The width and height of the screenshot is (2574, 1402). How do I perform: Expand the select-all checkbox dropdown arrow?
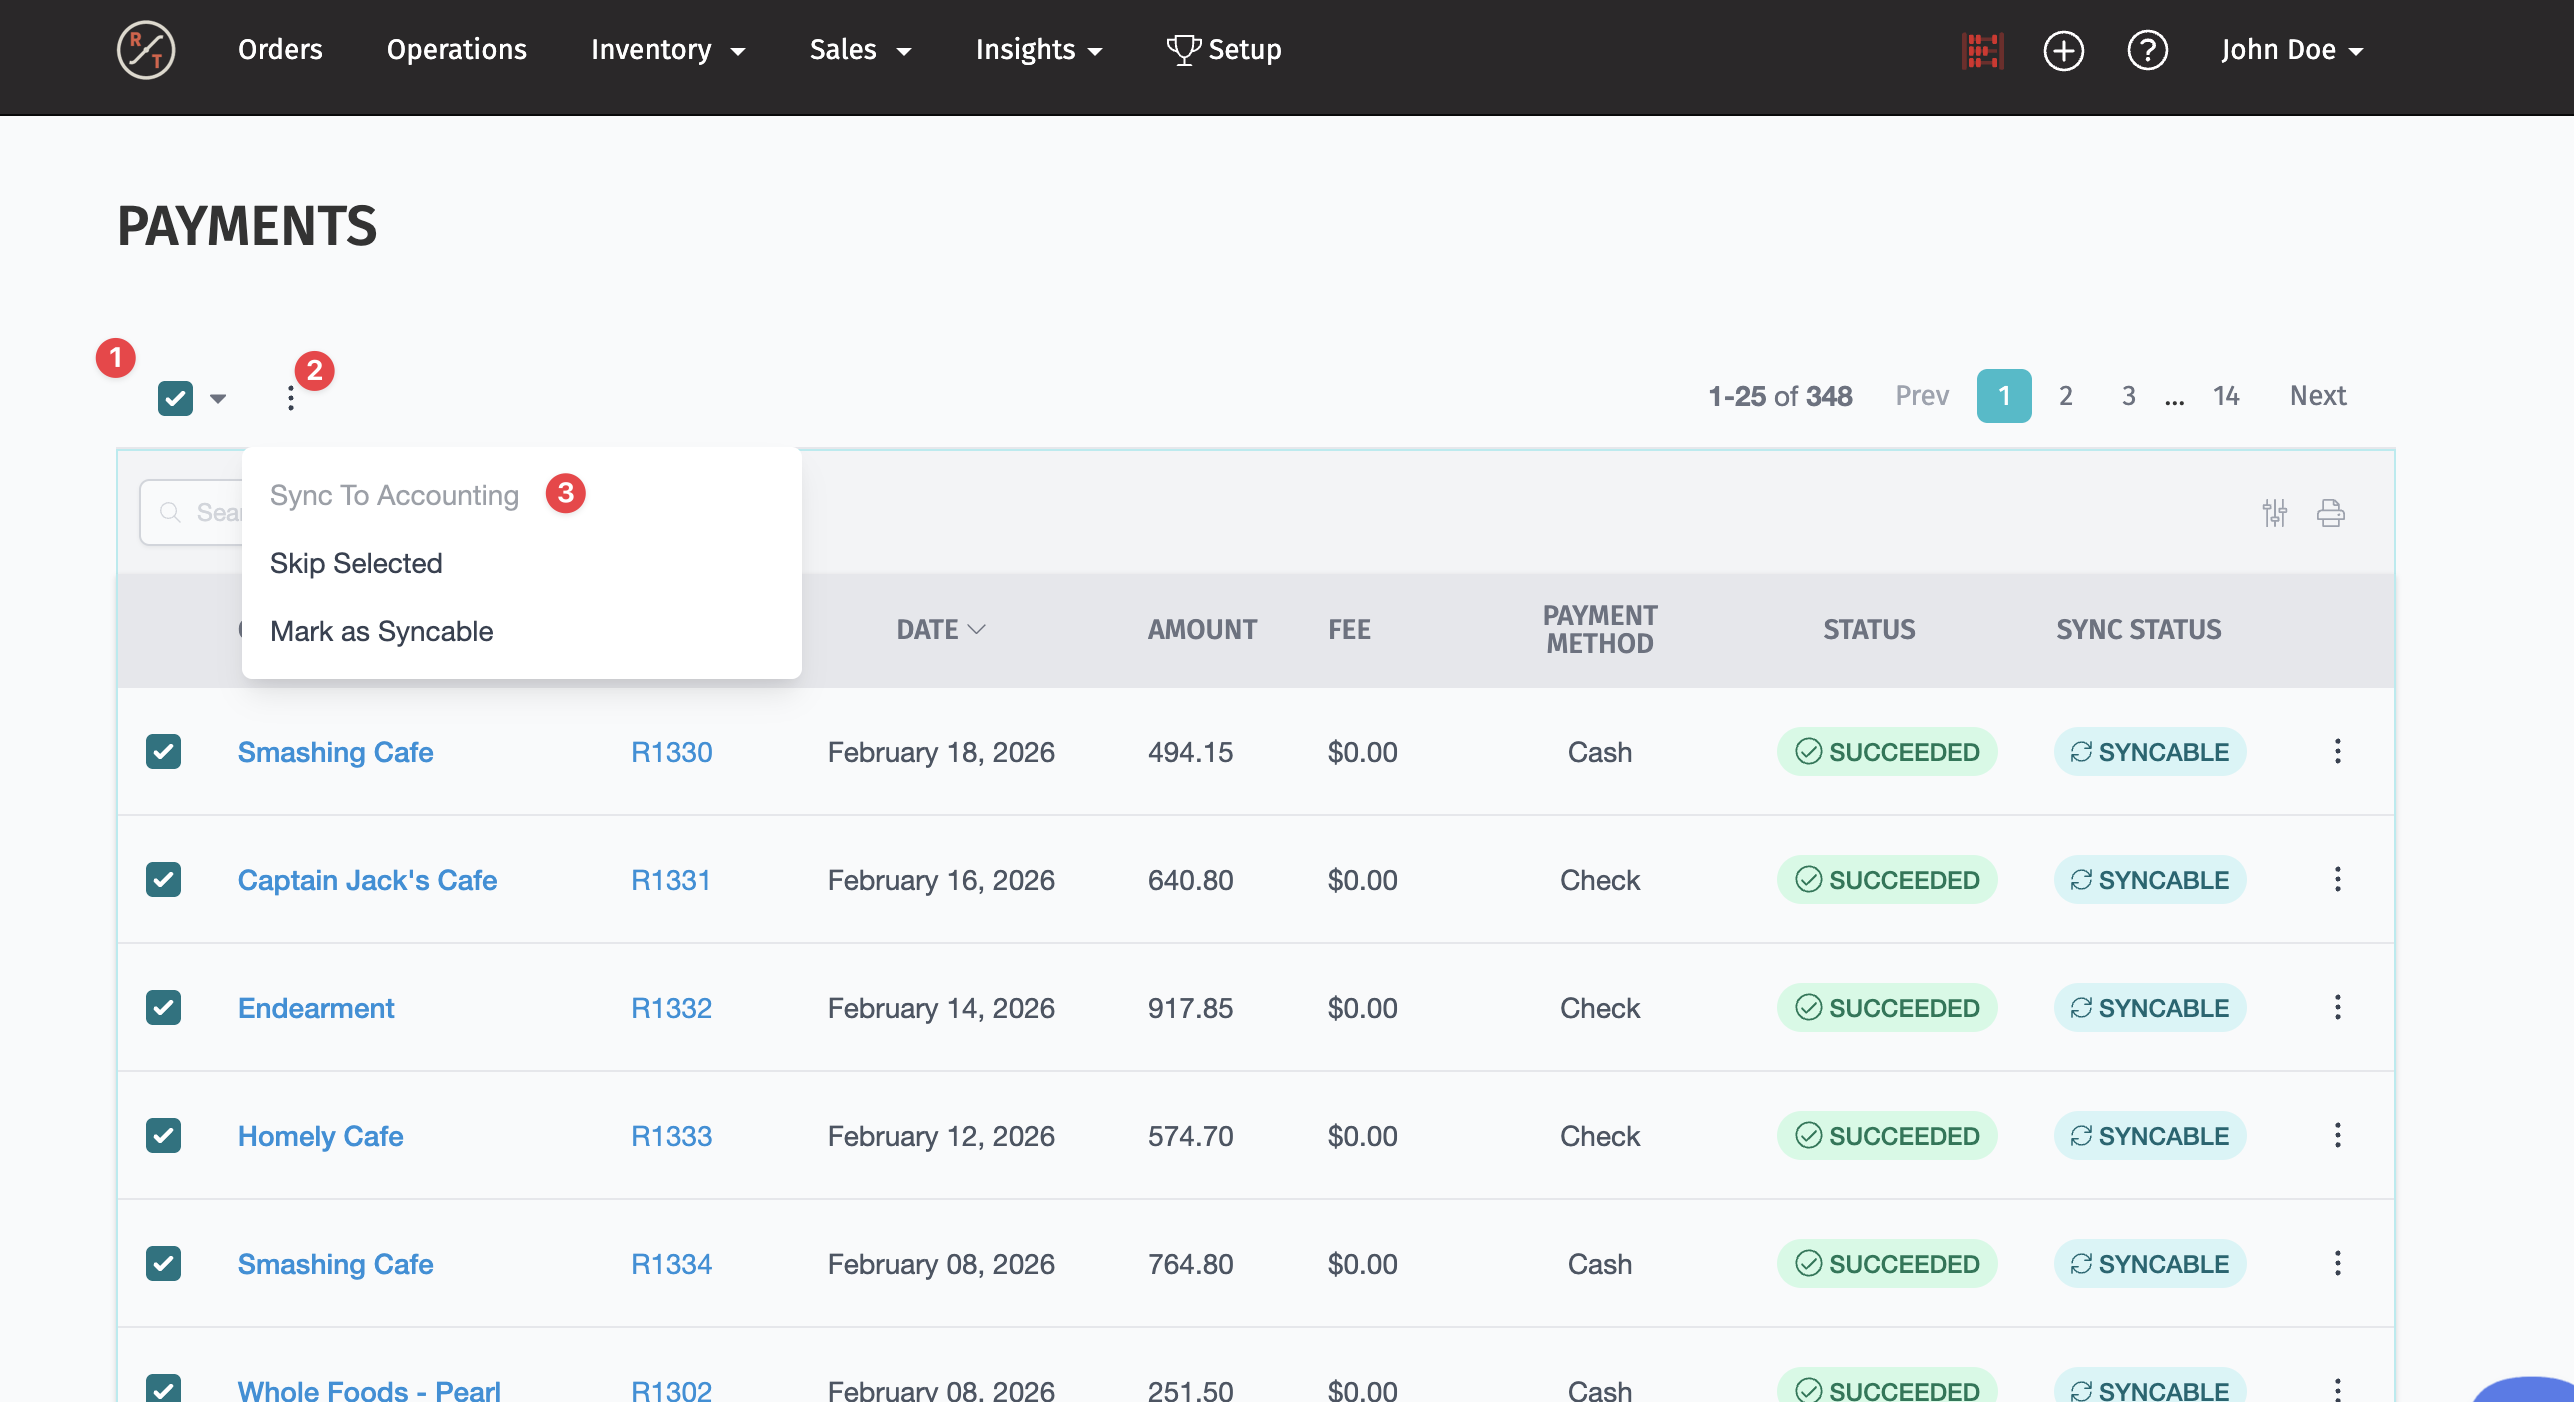pyautogui.click(x=218, y=398)
